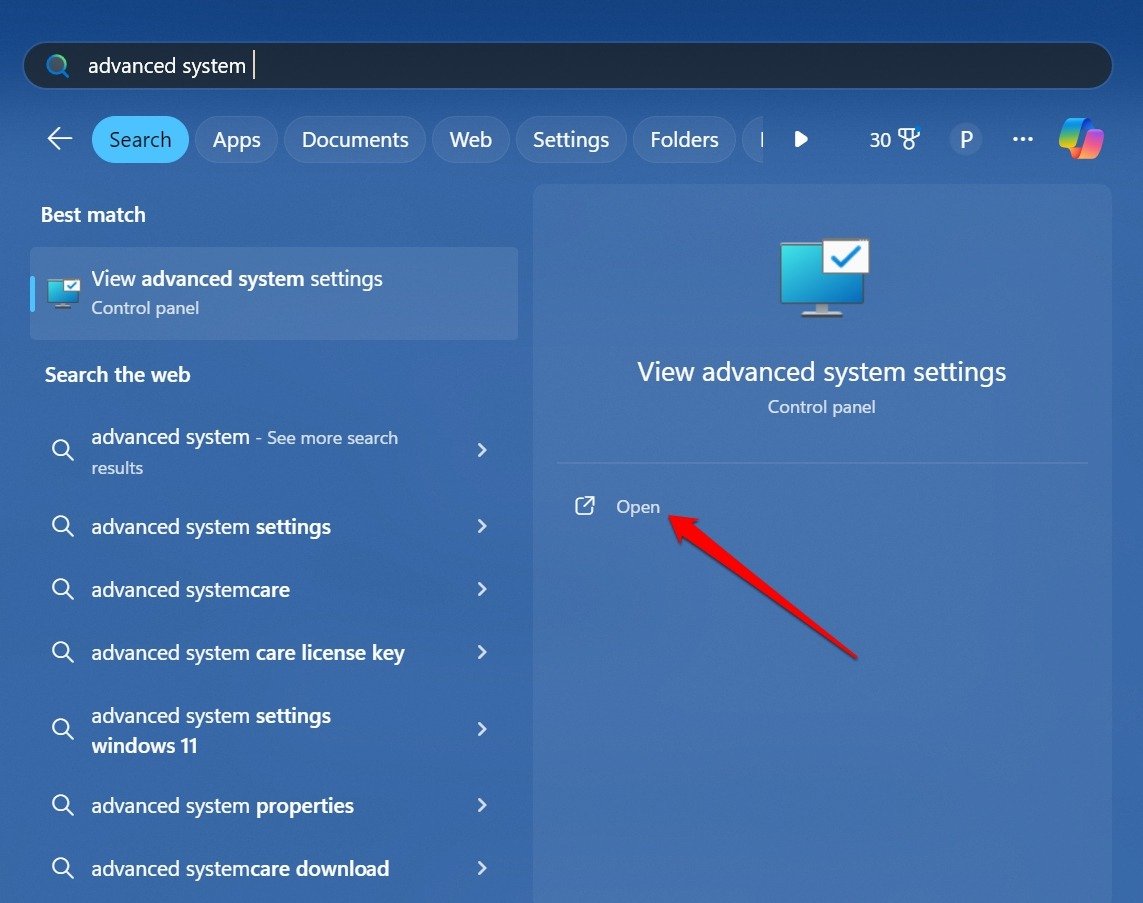Viewport: 1143px width, 903px height.
Task: Open the Copilot icon
Action: tap(1081, 138)
